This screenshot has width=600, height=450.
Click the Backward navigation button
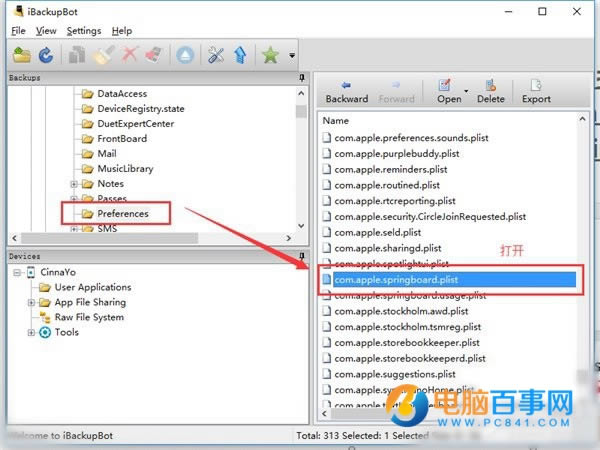pyautogui.click(x=347, y=92)
